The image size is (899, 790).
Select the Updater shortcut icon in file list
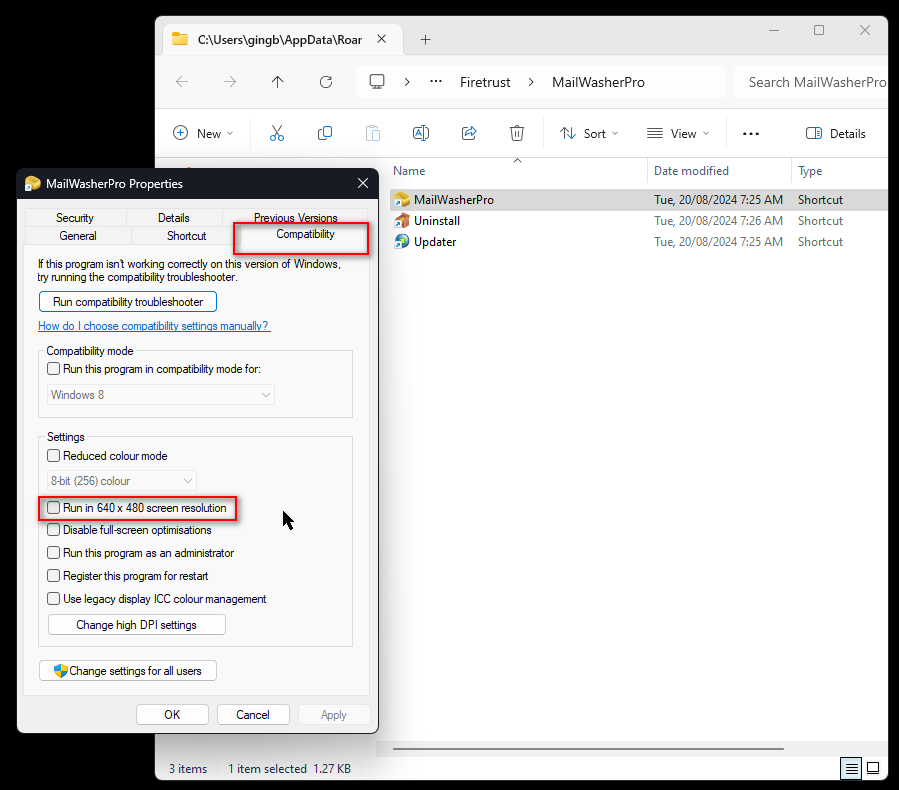(x=402, y=242)
